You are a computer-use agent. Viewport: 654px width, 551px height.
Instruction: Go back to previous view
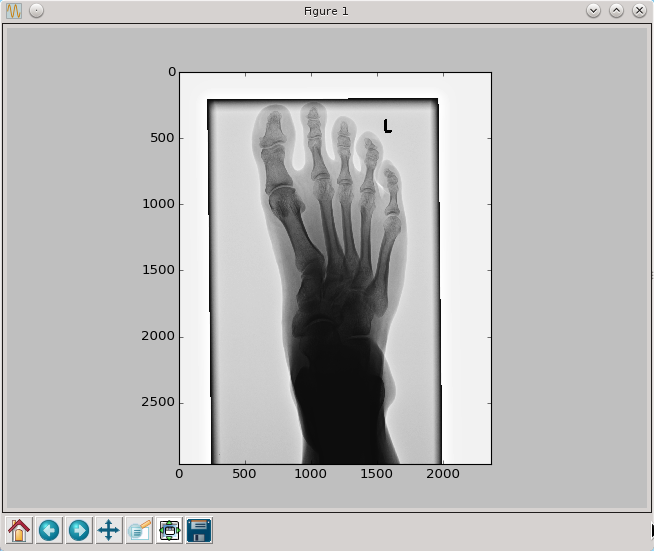[48, 530]
